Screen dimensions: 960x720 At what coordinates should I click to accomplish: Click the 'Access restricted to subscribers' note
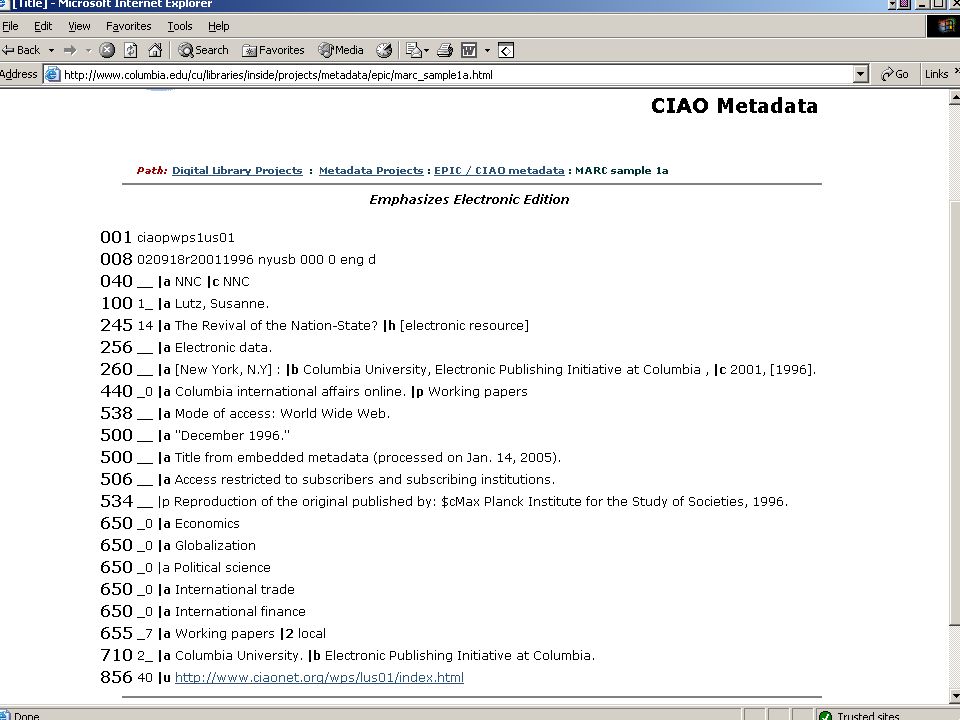click(x=365, y=480)
